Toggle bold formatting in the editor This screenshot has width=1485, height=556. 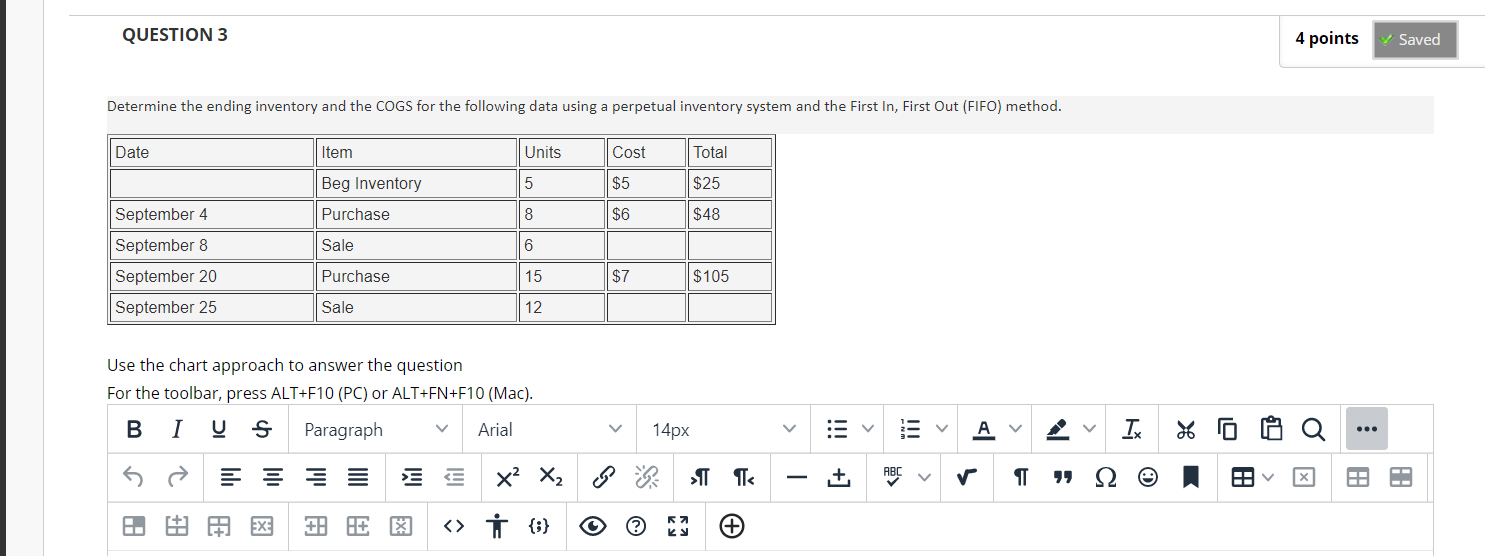[134, 430]
